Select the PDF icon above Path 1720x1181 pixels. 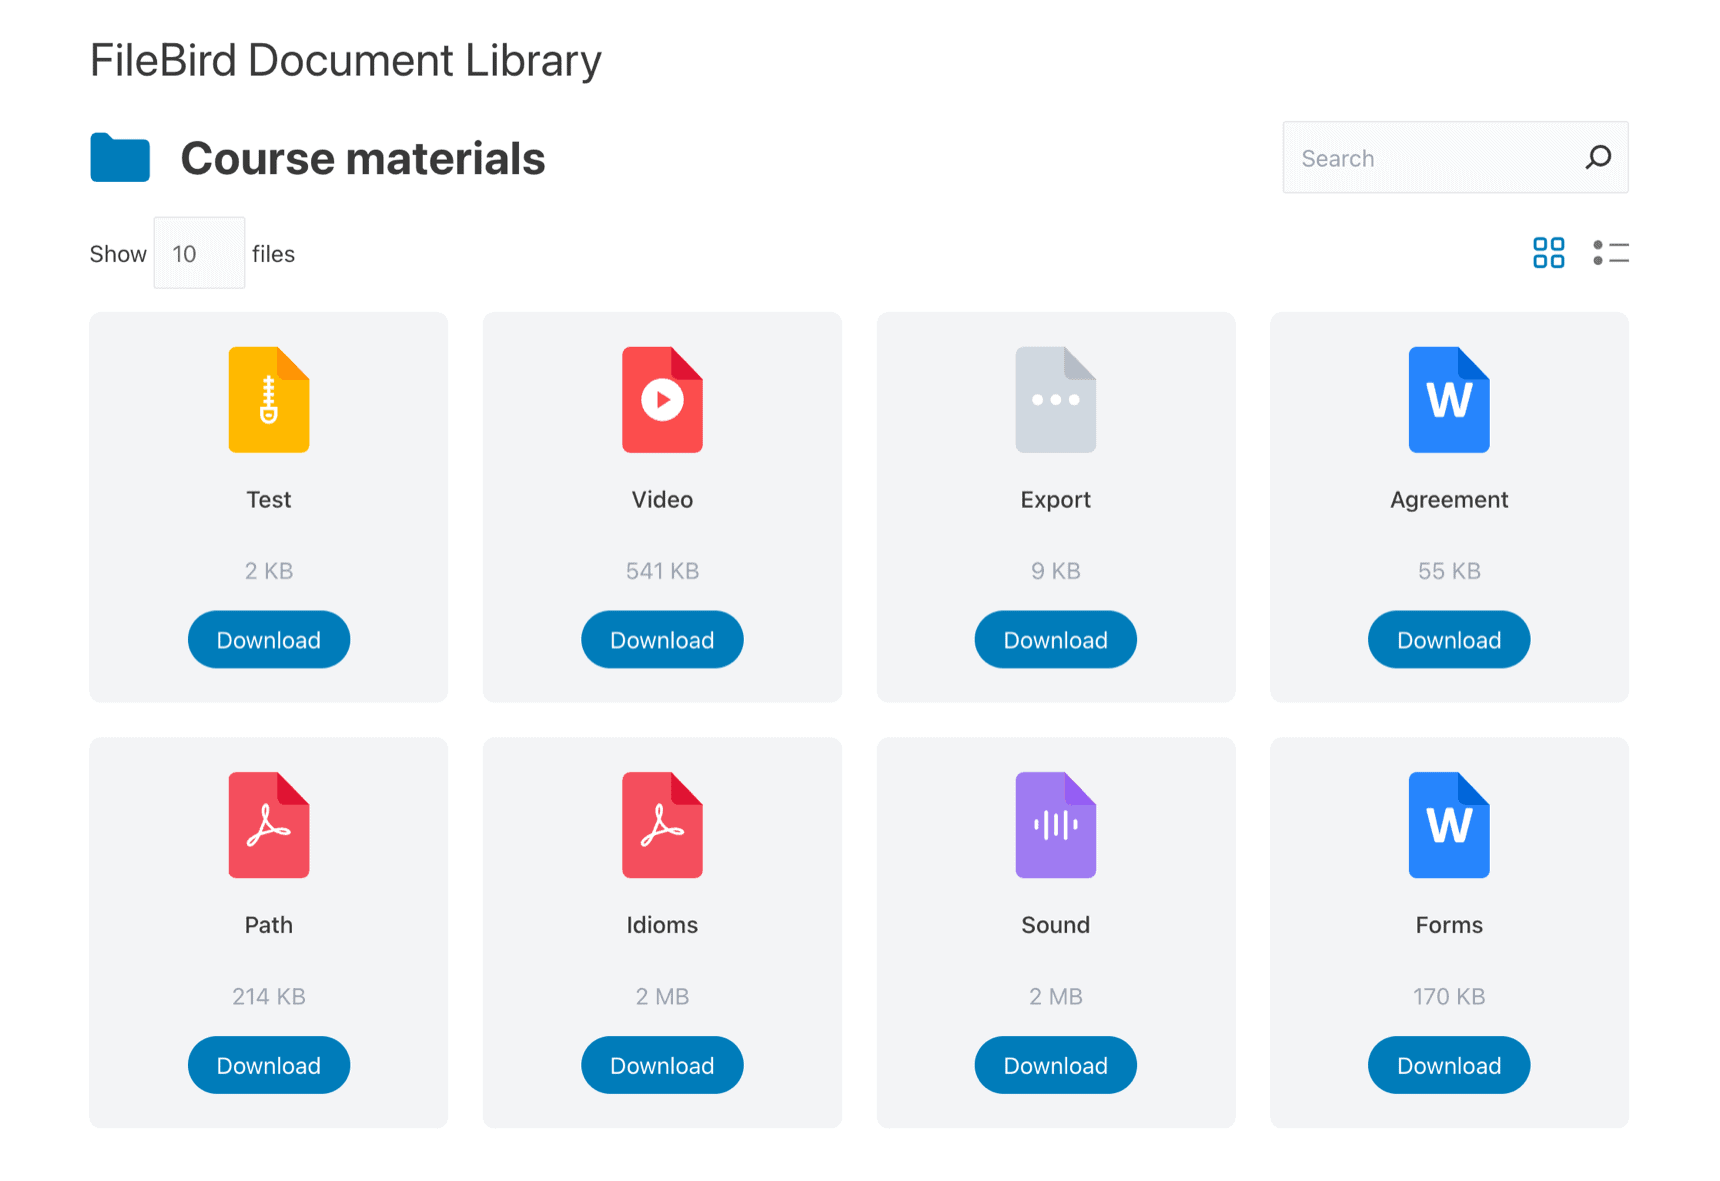(268, 825)
